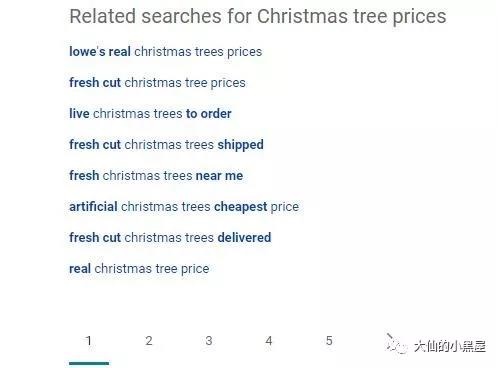Select "live christmas trees to order" suggestion
This screenshot has height=368, width=498.
(150, 114)
